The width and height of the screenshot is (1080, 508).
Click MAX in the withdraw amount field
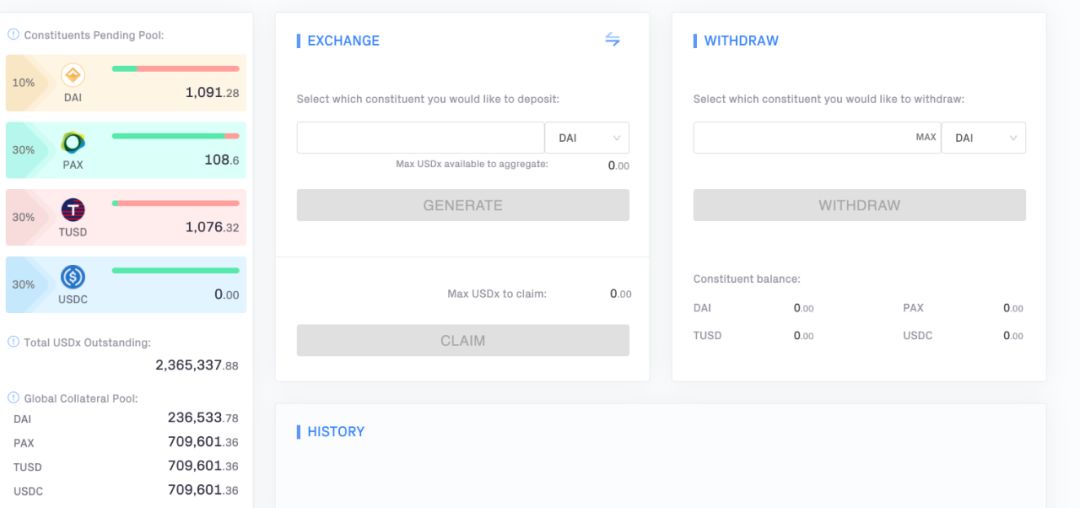(926, 138)
